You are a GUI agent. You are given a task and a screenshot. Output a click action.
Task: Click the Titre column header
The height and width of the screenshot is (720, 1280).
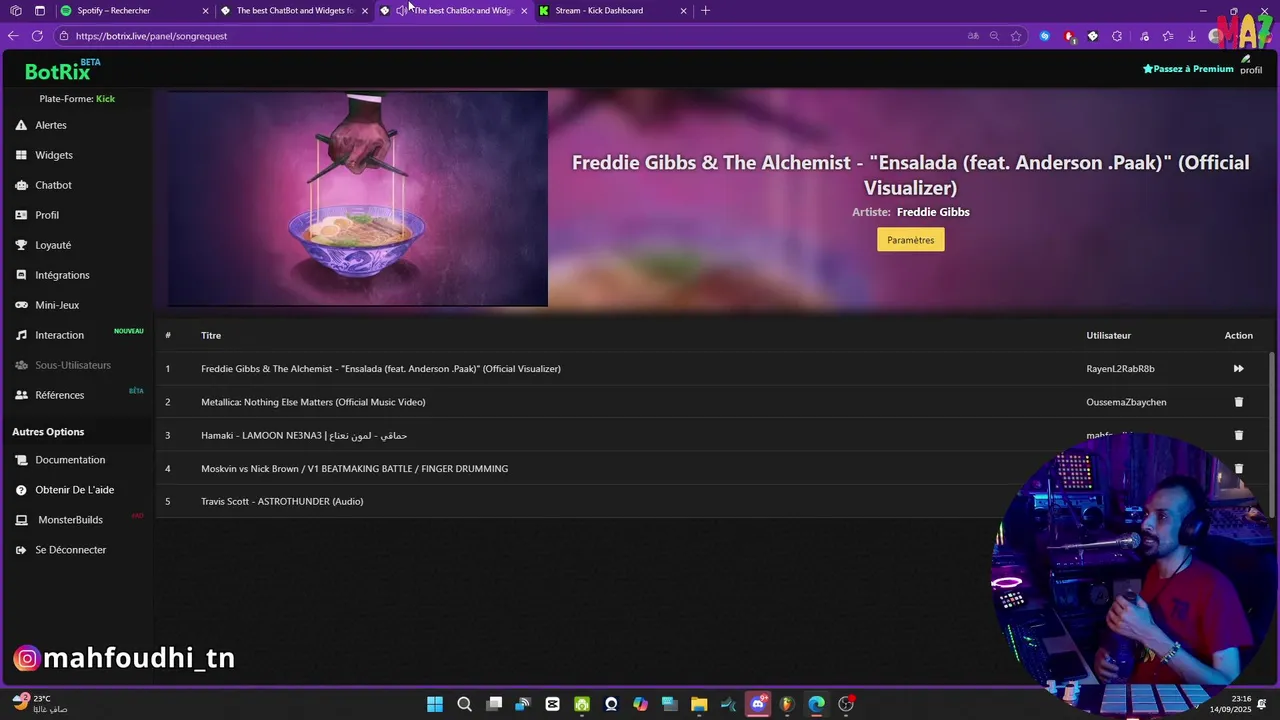point(211,336)
